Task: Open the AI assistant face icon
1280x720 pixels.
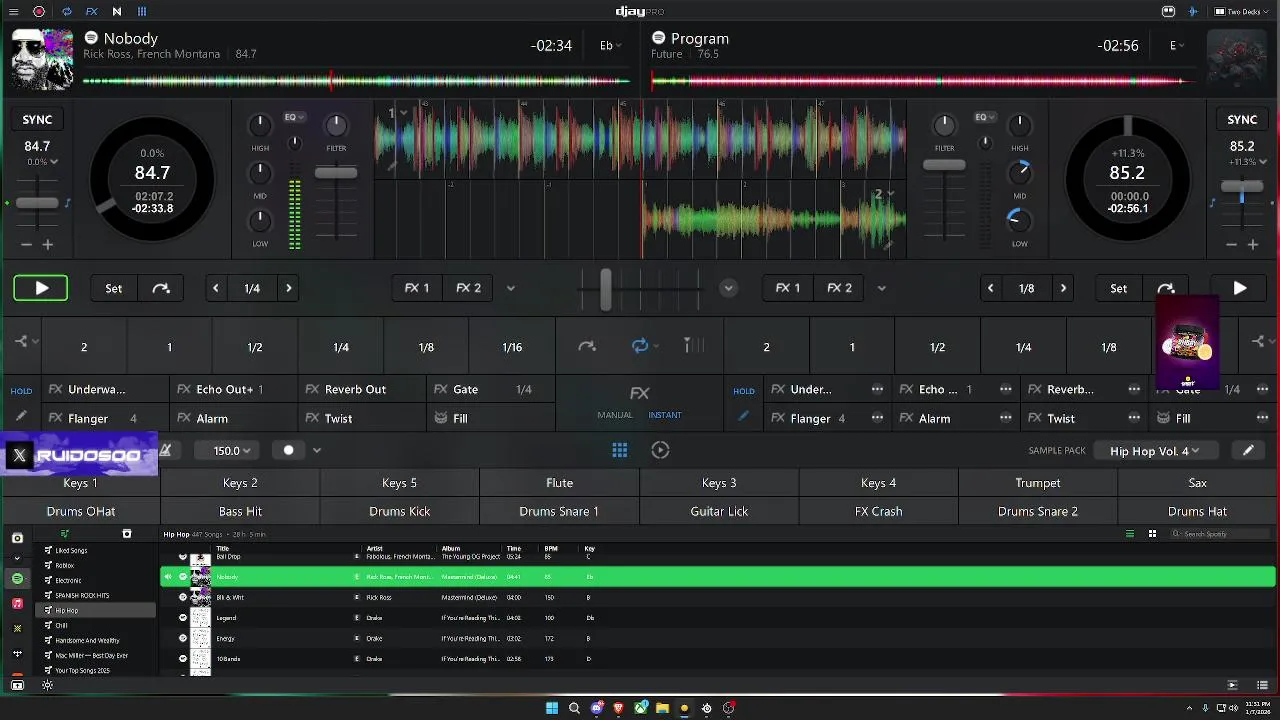Action: 1168,12
